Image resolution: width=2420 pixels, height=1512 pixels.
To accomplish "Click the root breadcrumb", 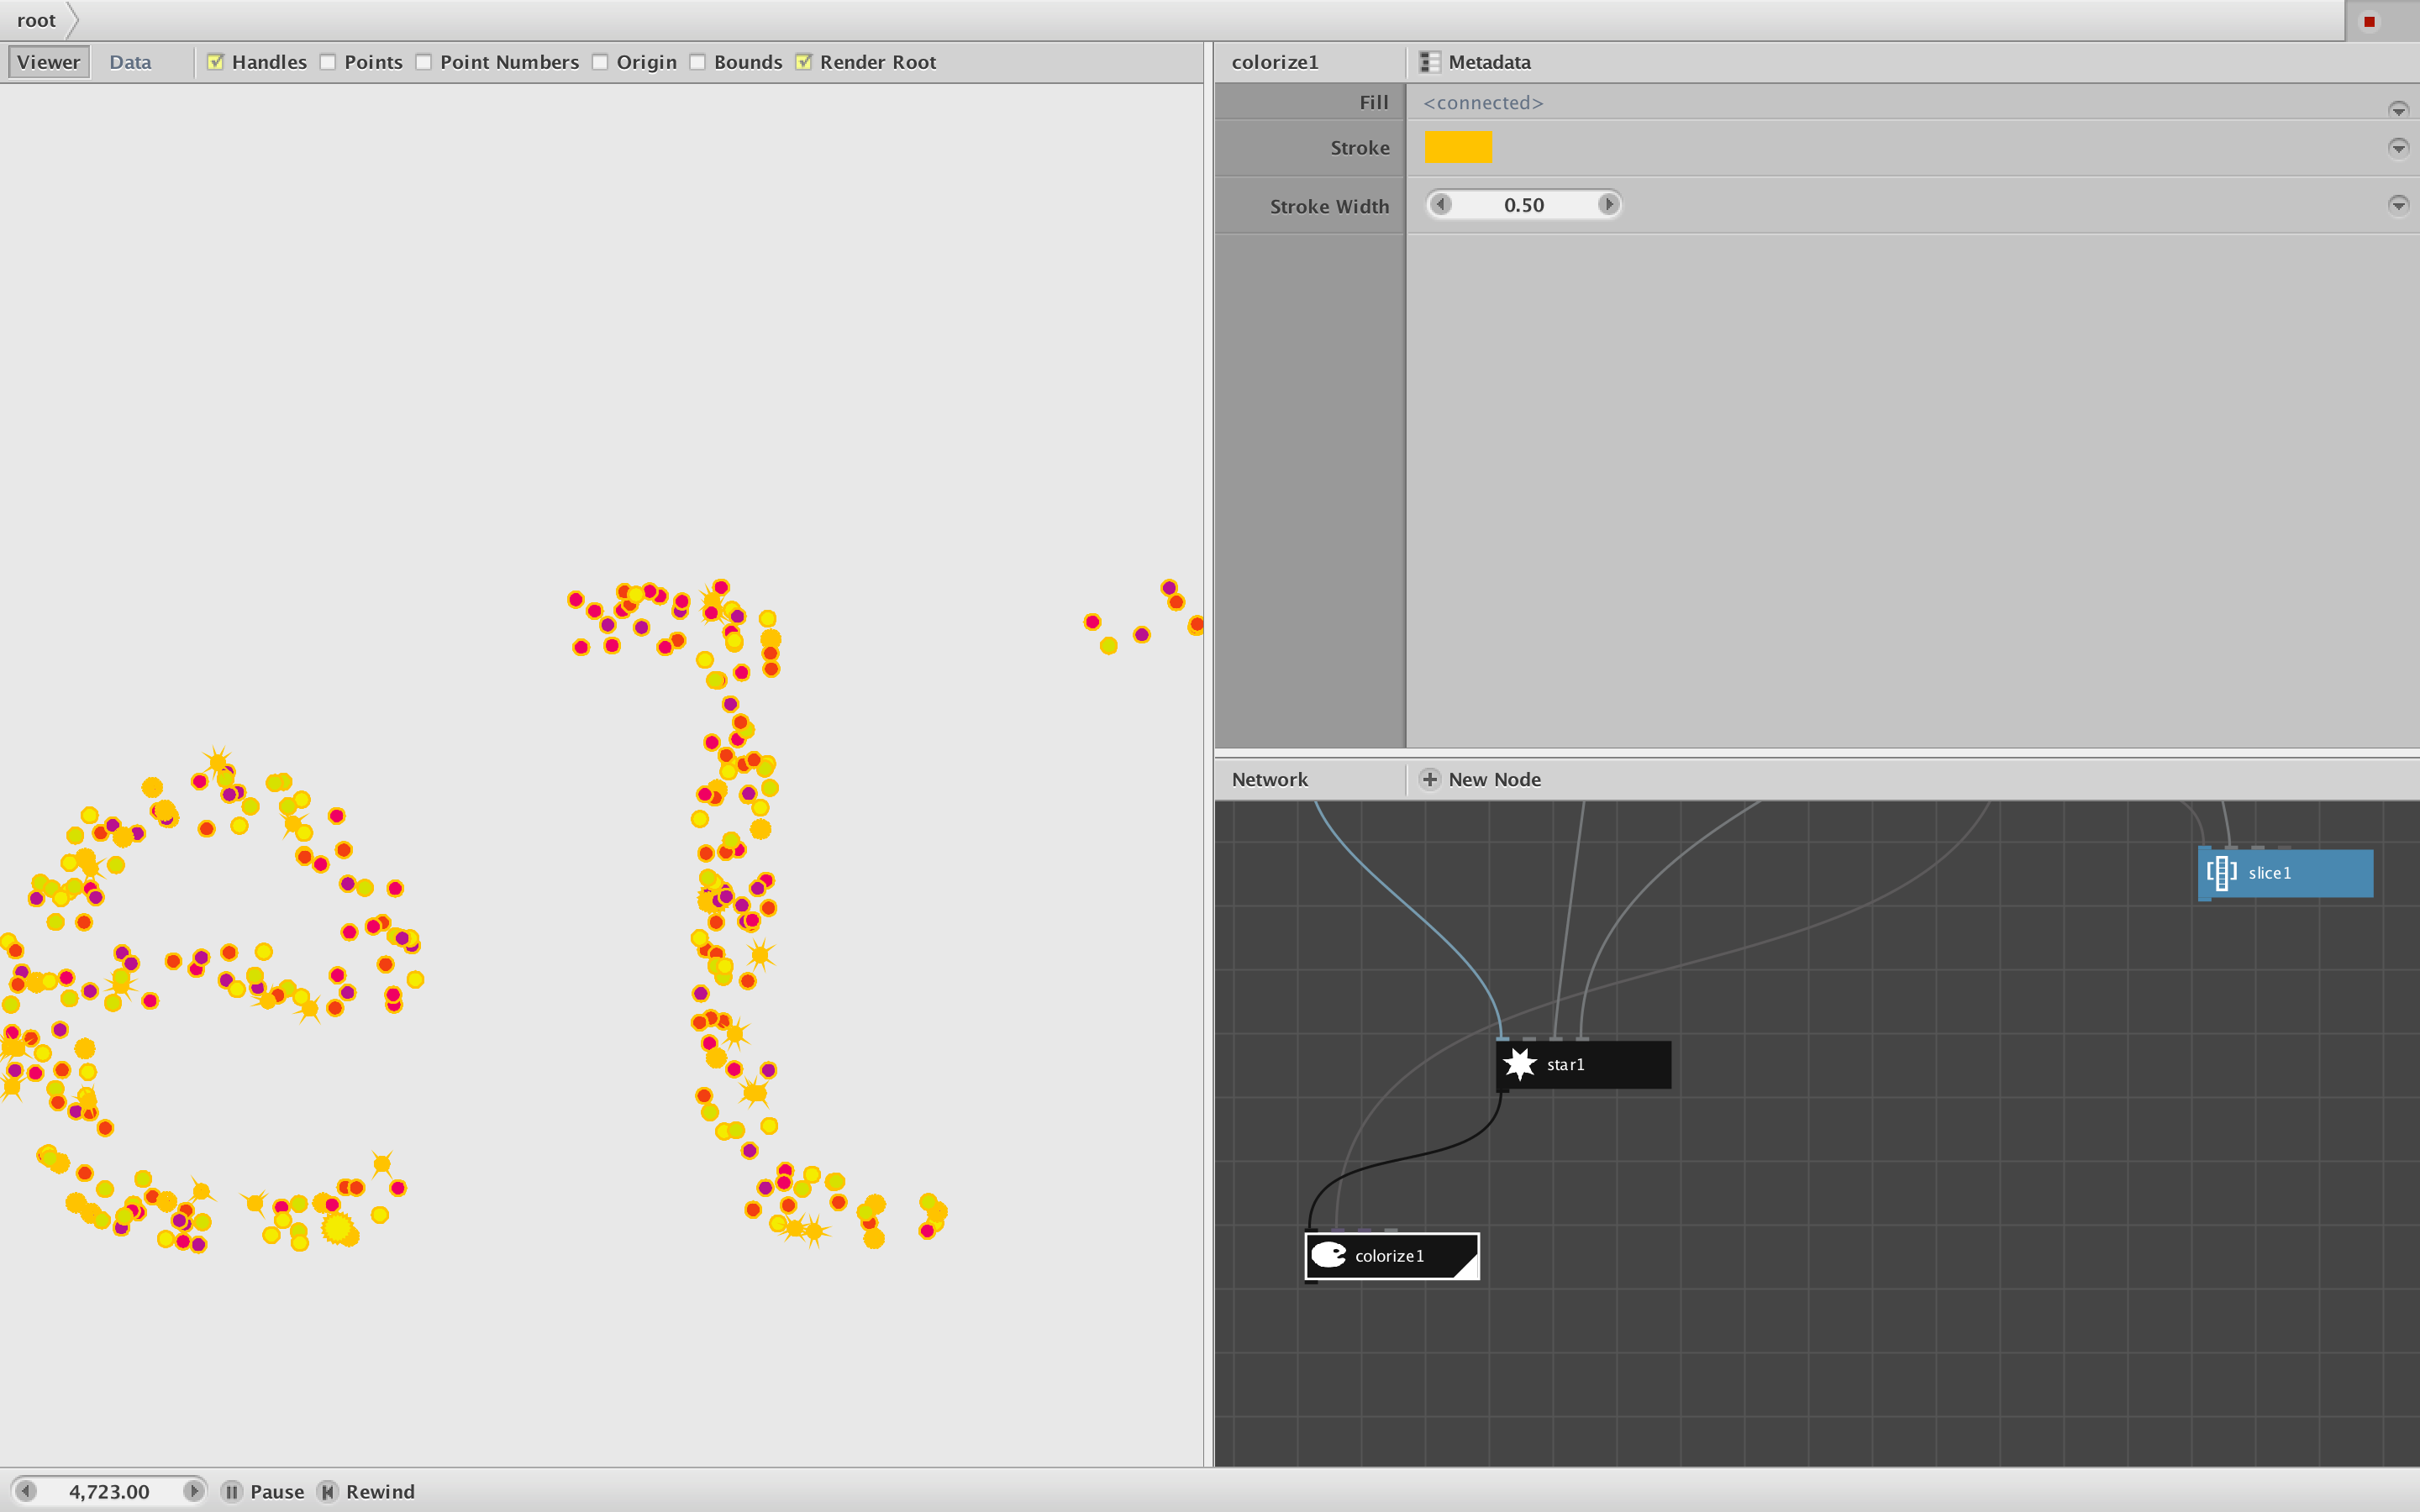I will click(x=36, y=20).
